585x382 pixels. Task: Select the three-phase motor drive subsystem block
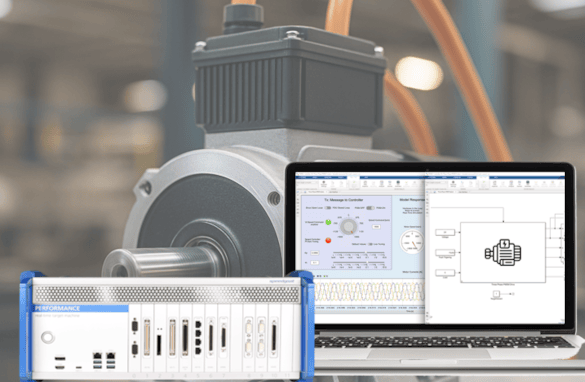(x=503, y=253)
